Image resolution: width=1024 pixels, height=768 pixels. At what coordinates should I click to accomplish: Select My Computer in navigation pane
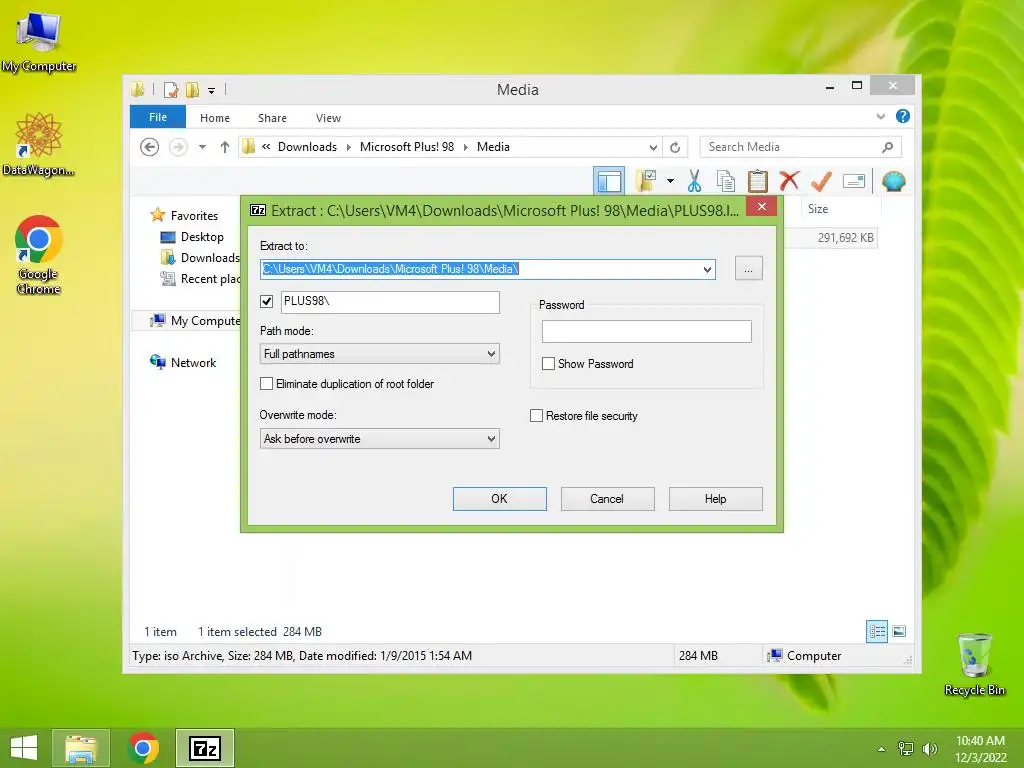click(194, 321)
